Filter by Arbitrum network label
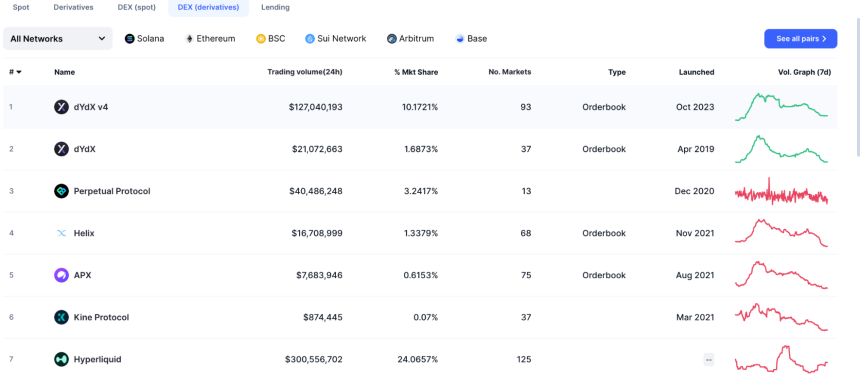Viewport: 860px width, 378px height. pos(416,39)
